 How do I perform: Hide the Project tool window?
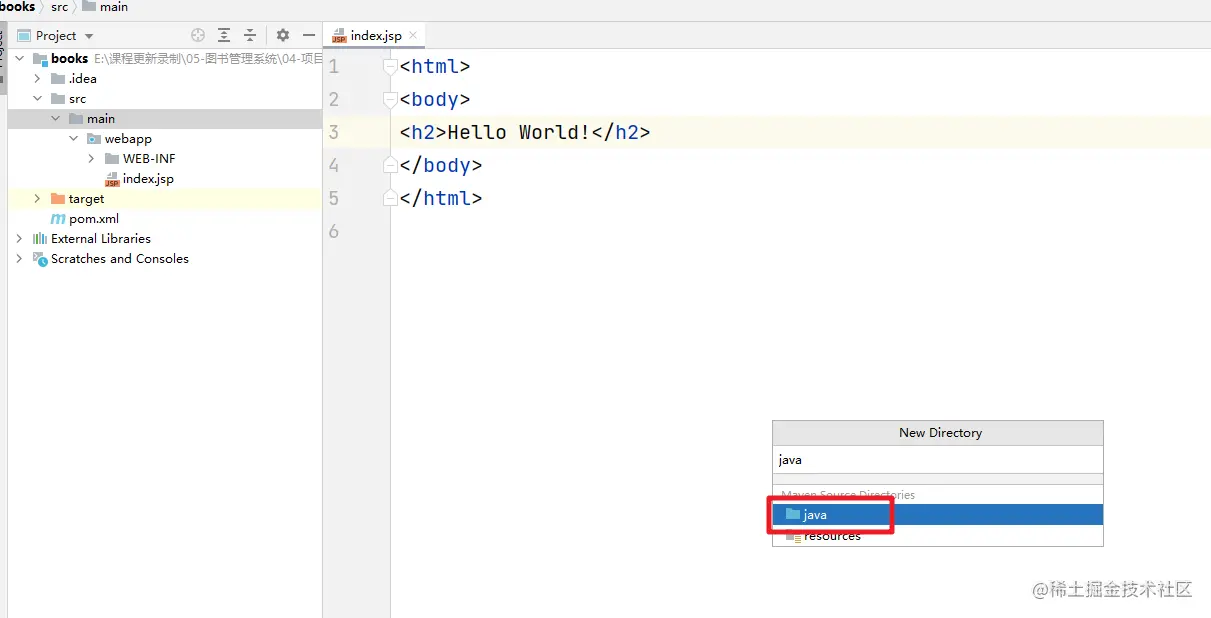pyautogui.click(x=309, y=35)
